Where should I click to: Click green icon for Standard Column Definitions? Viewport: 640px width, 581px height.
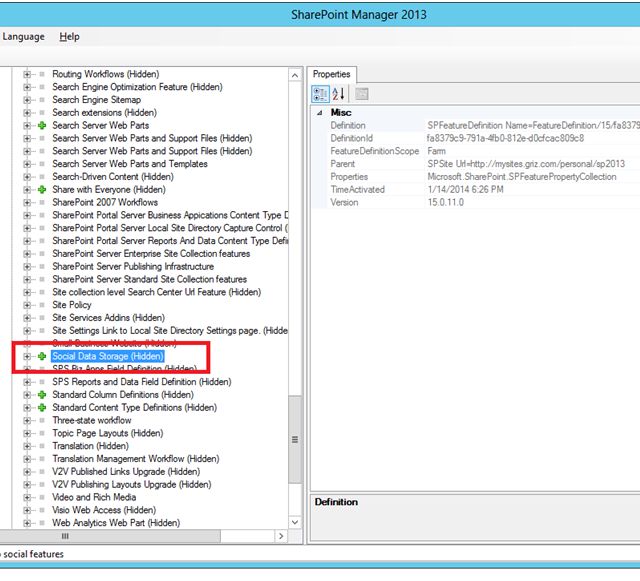[42, 395]
